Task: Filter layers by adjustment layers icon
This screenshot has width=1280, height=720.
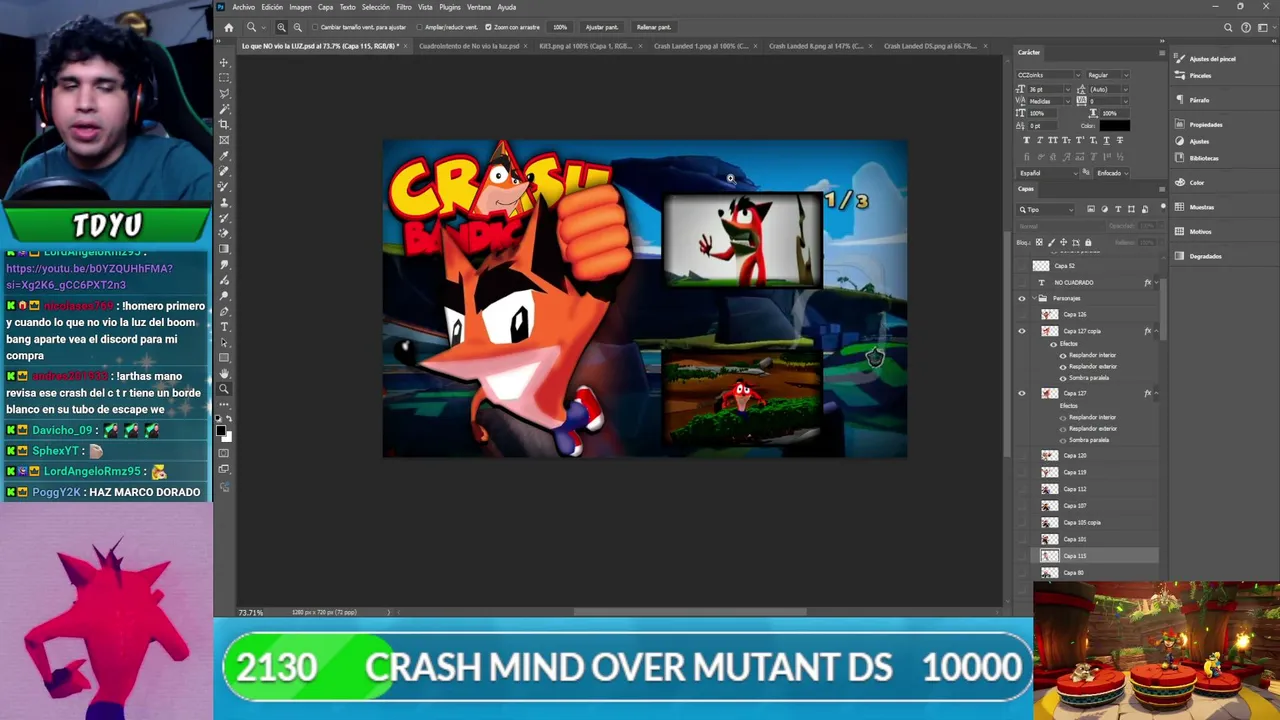Action: [1104, 209]
